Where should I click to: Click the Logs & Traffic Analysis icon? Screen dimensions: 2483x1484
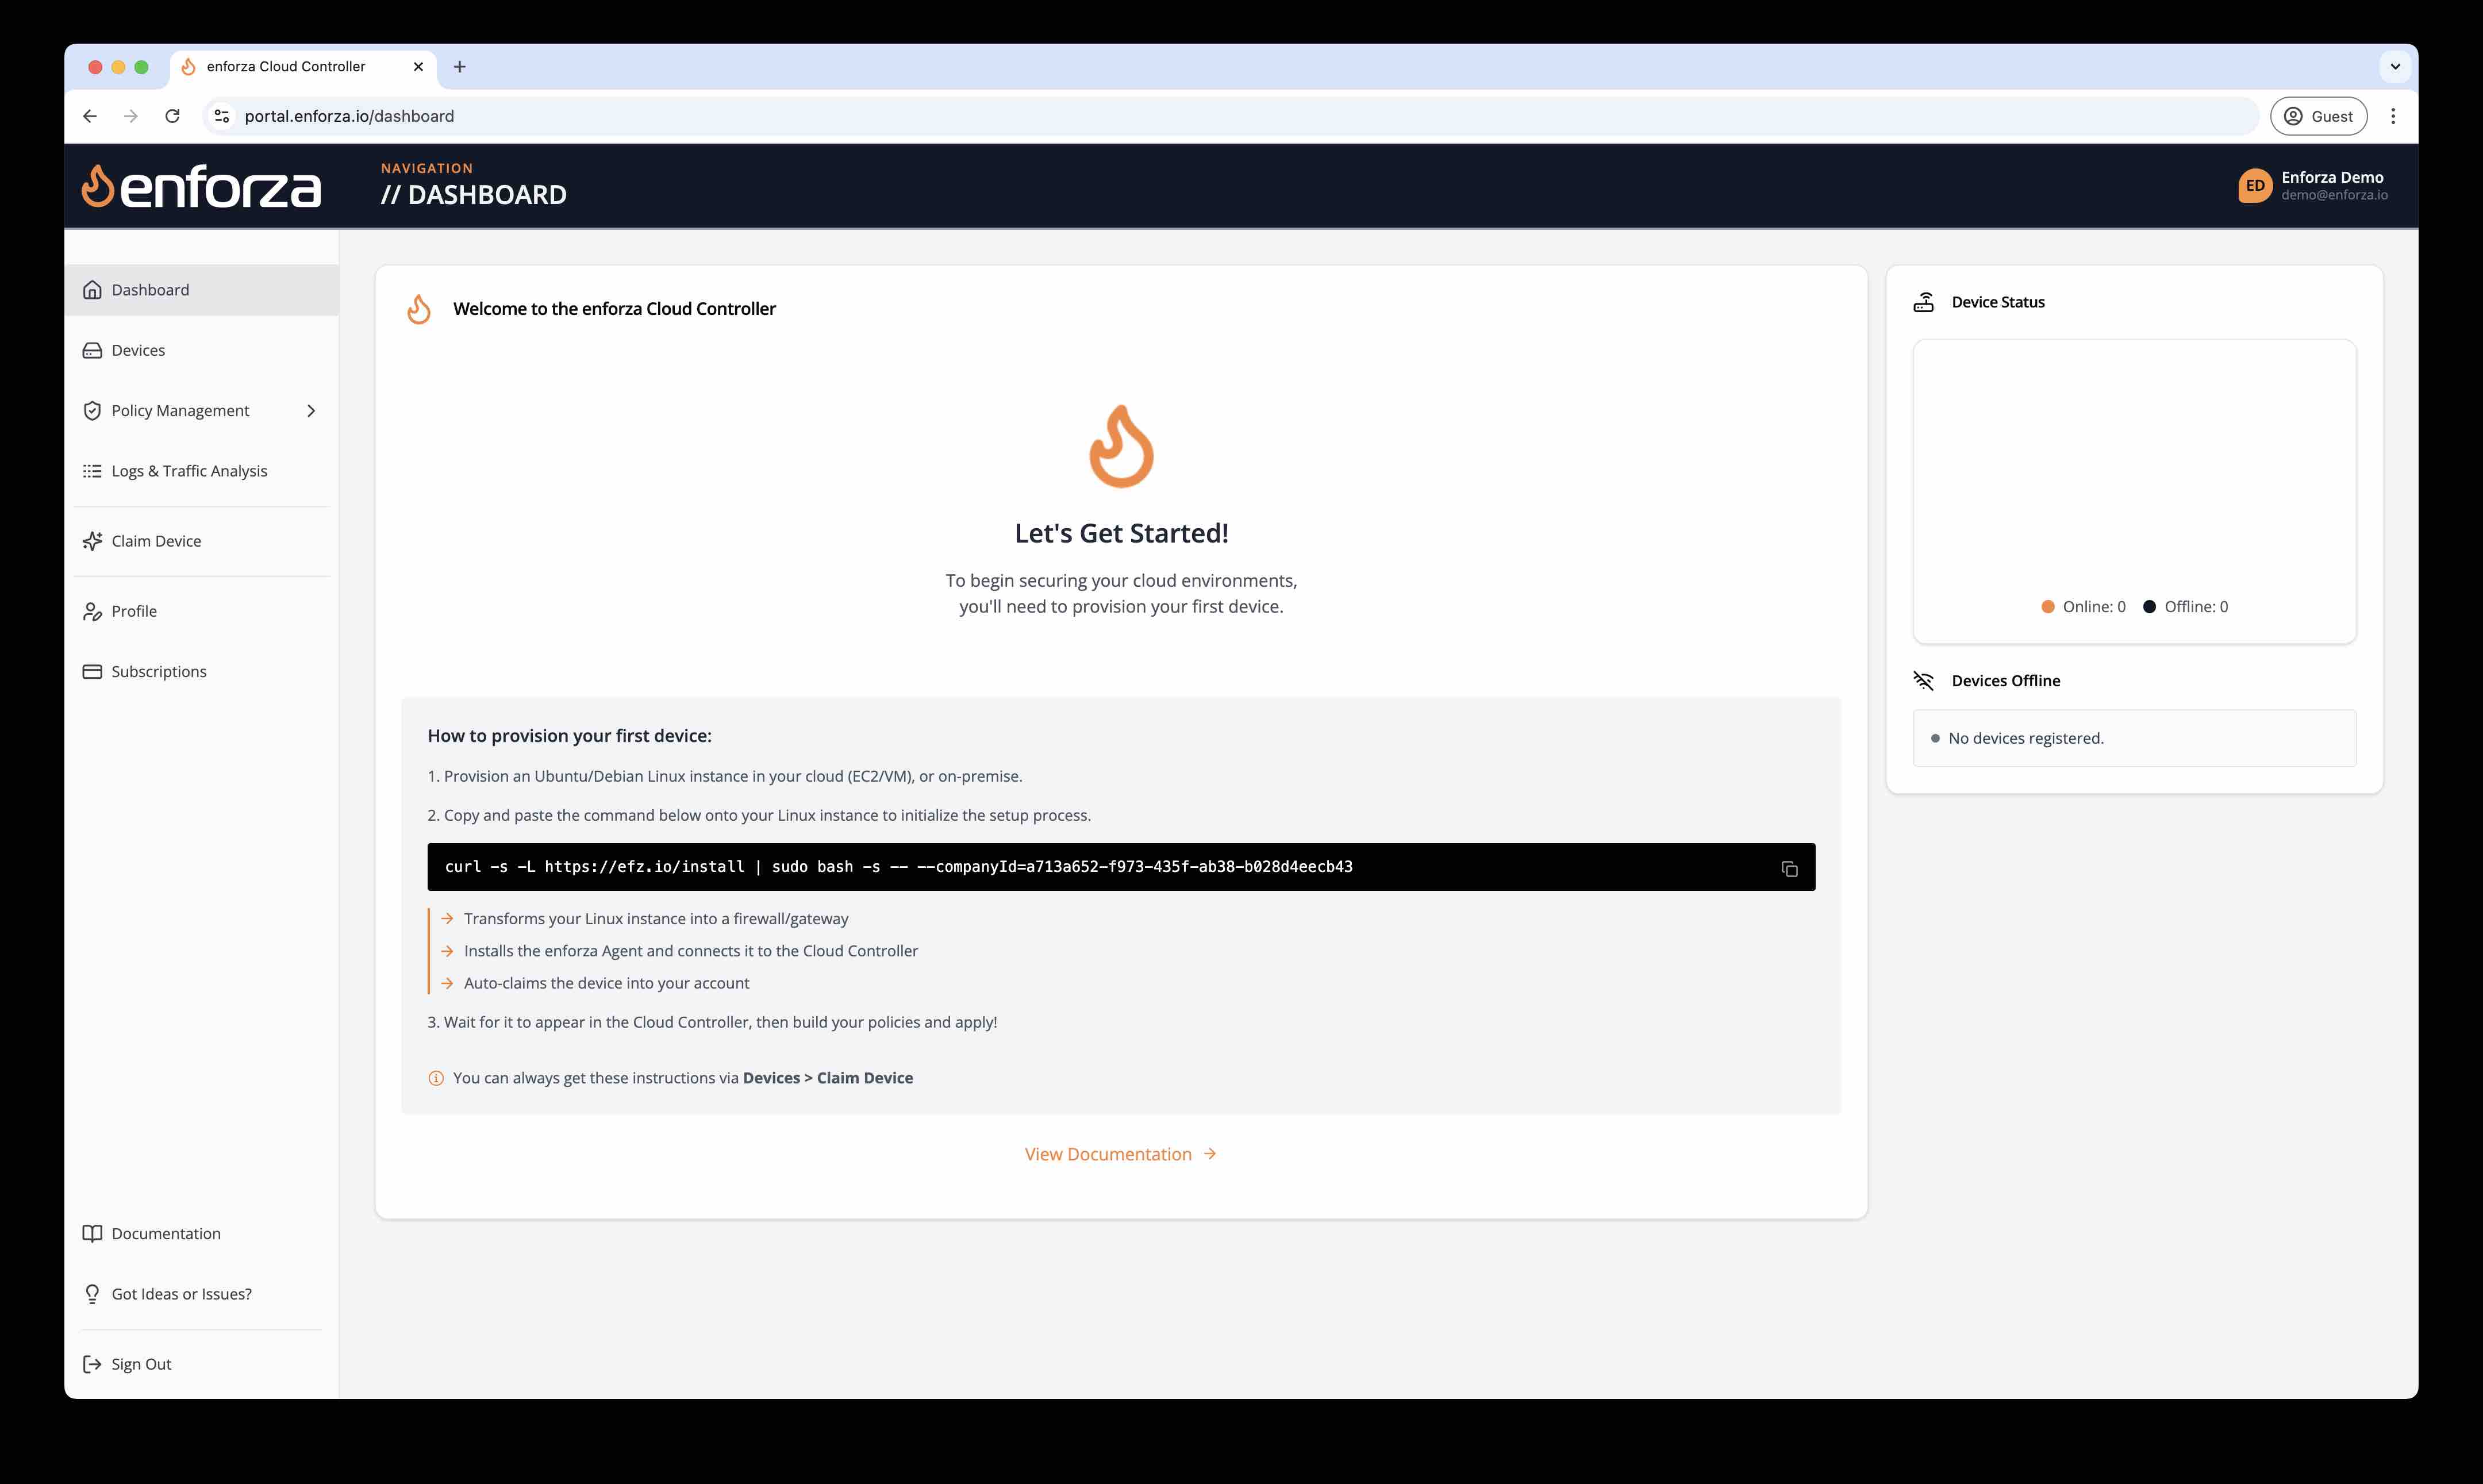[92, 470]
